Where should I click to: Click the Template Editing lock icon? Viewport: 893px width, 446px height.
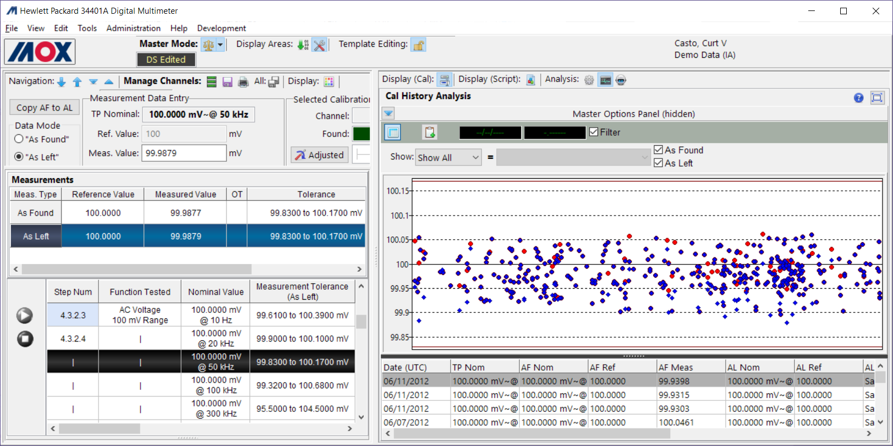(418, 45)
